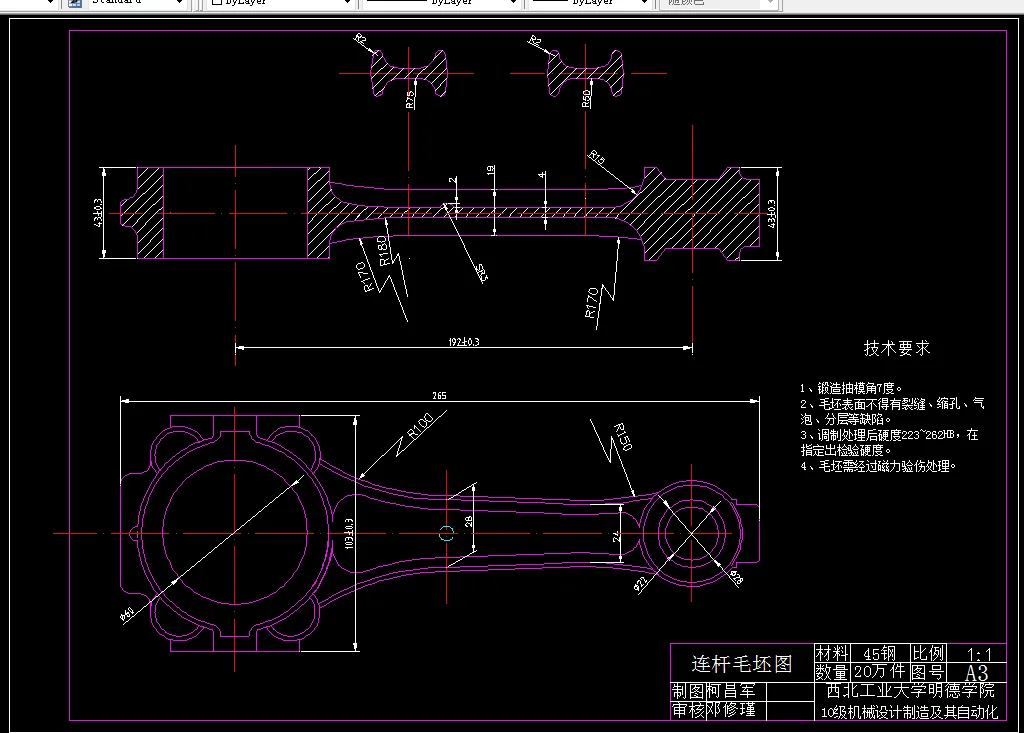Click the 19 thickness dimension text
This screenshot has height=733, width=1024.
pos(490,171)
